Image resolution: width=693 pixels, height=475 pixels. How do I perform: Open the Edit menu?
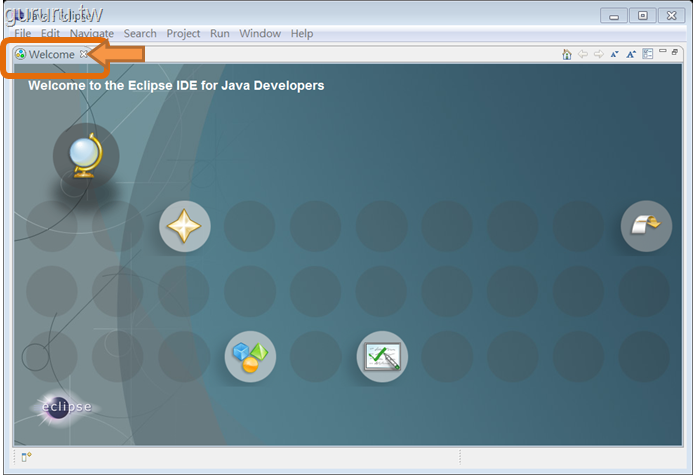click(x=50, y=34)
